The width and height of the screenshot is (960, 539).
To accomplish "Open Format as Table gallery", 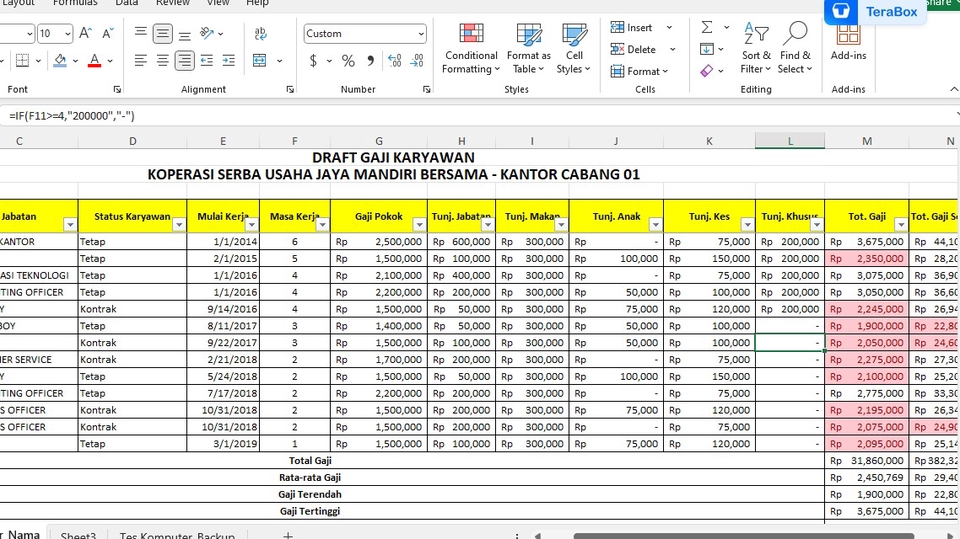I will click(x=528, y=48).
